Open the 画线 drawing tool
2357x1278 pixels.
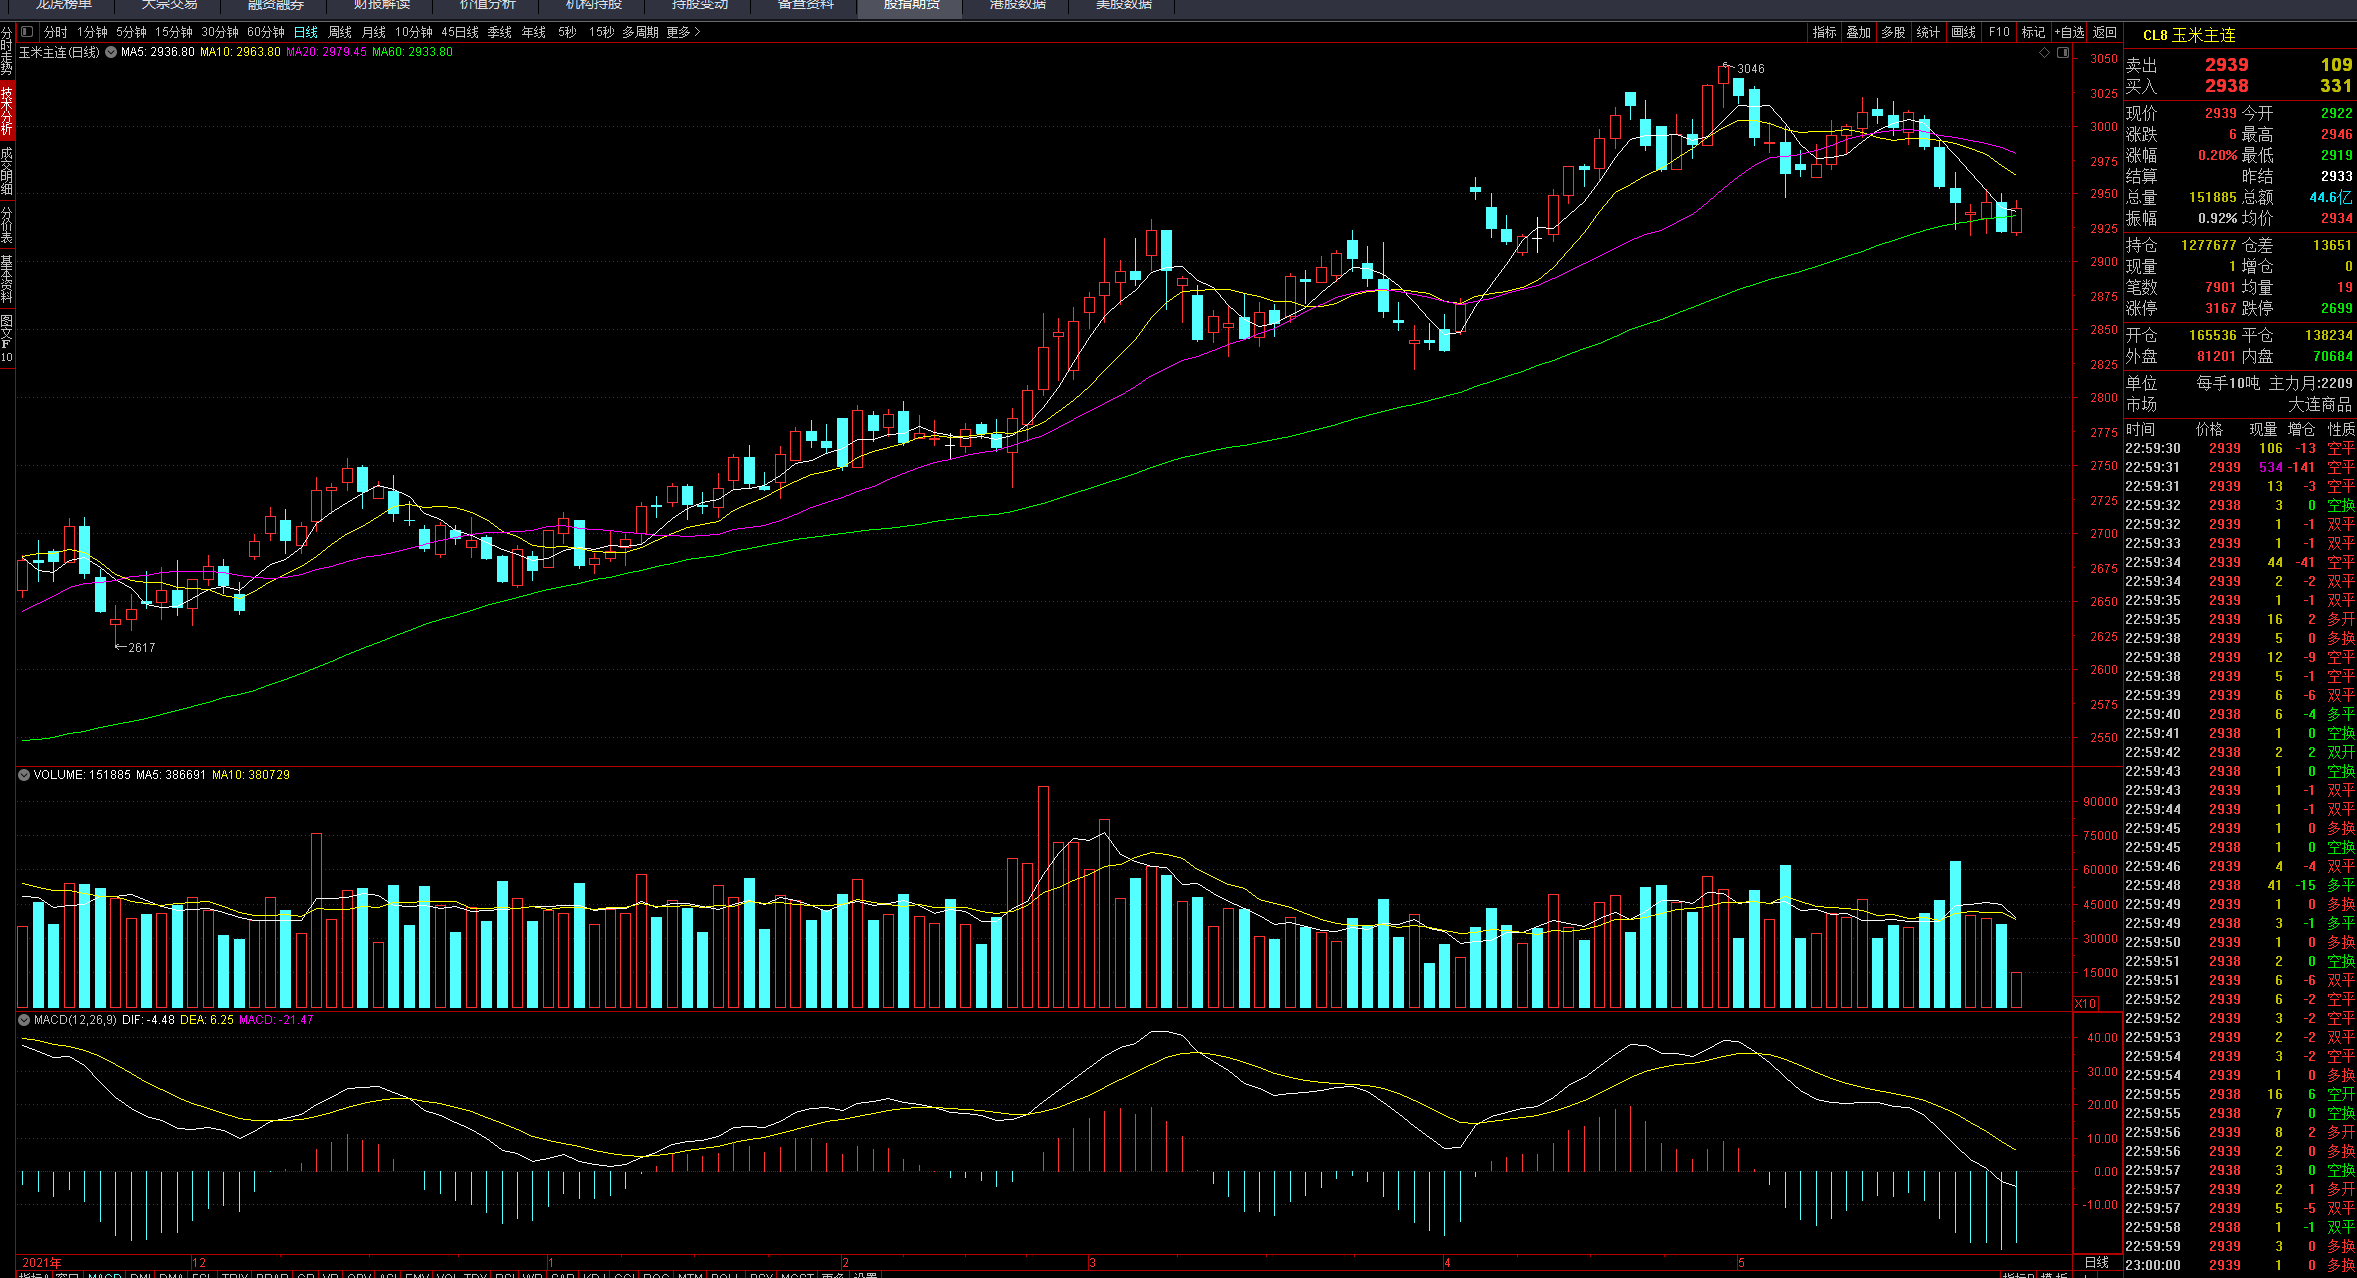(x=1963, y=32)
